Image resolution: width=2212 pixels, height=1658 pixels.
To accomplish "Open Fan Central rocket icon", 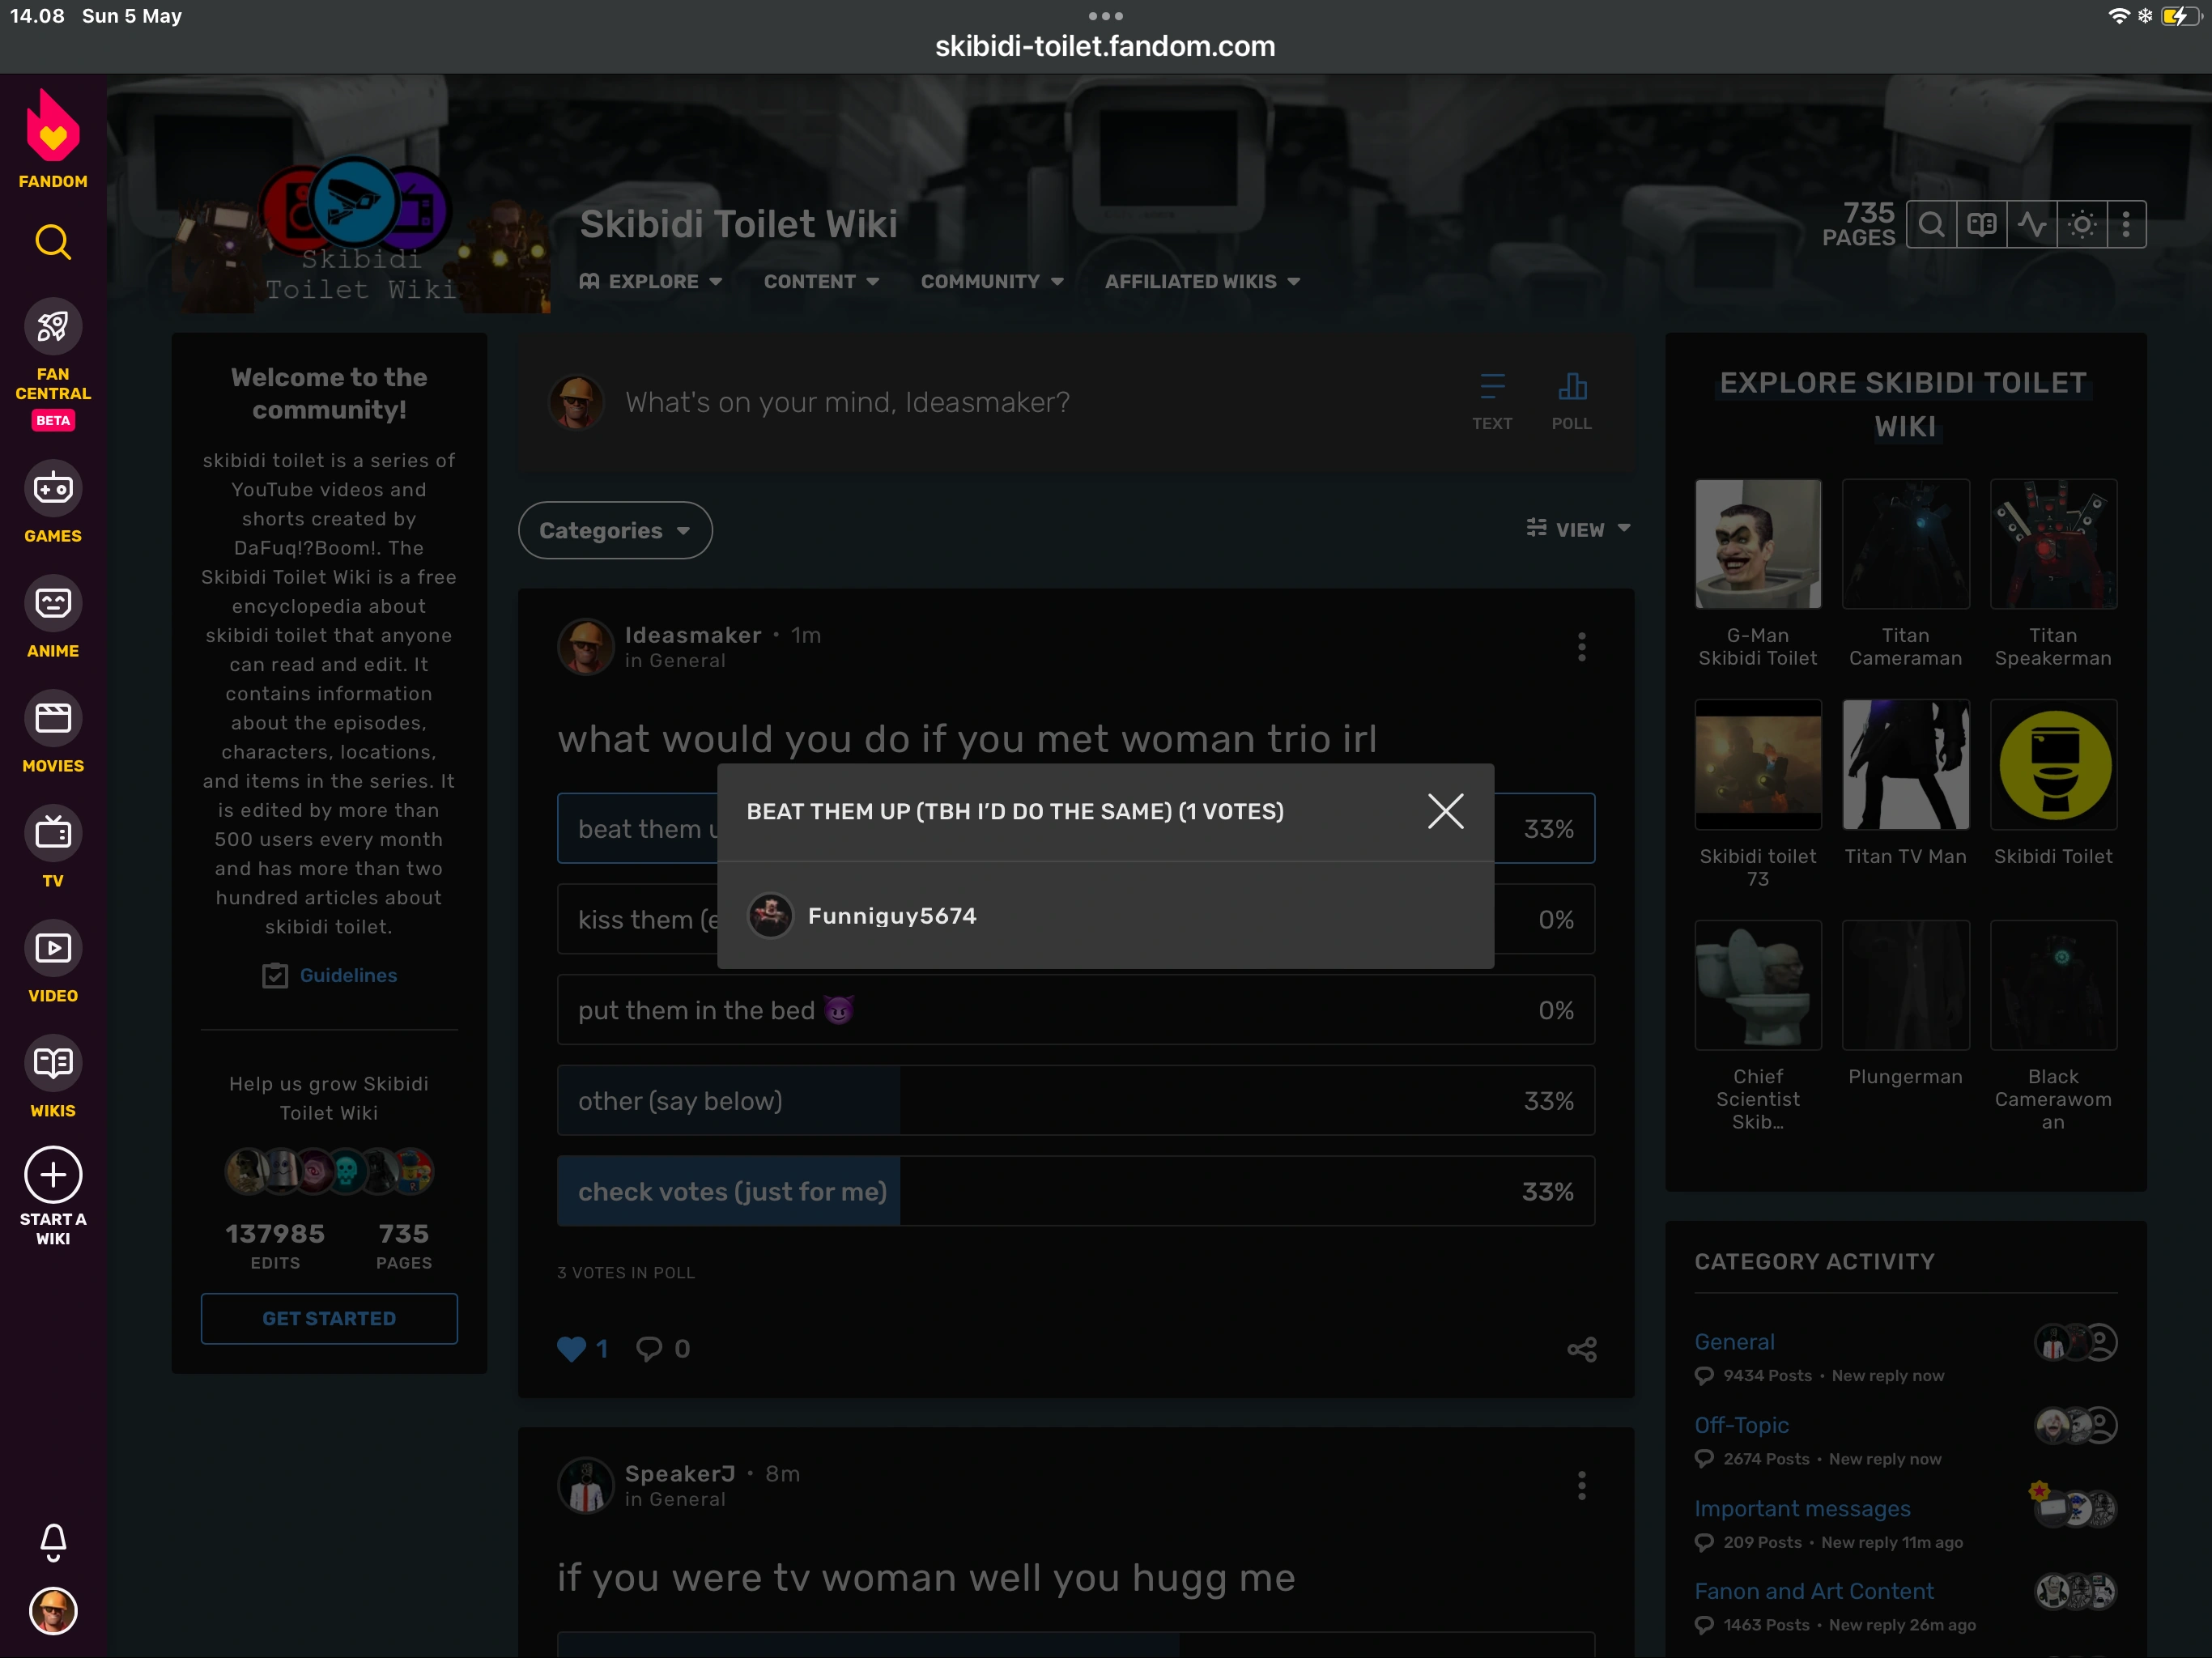I will pos(53,326).
